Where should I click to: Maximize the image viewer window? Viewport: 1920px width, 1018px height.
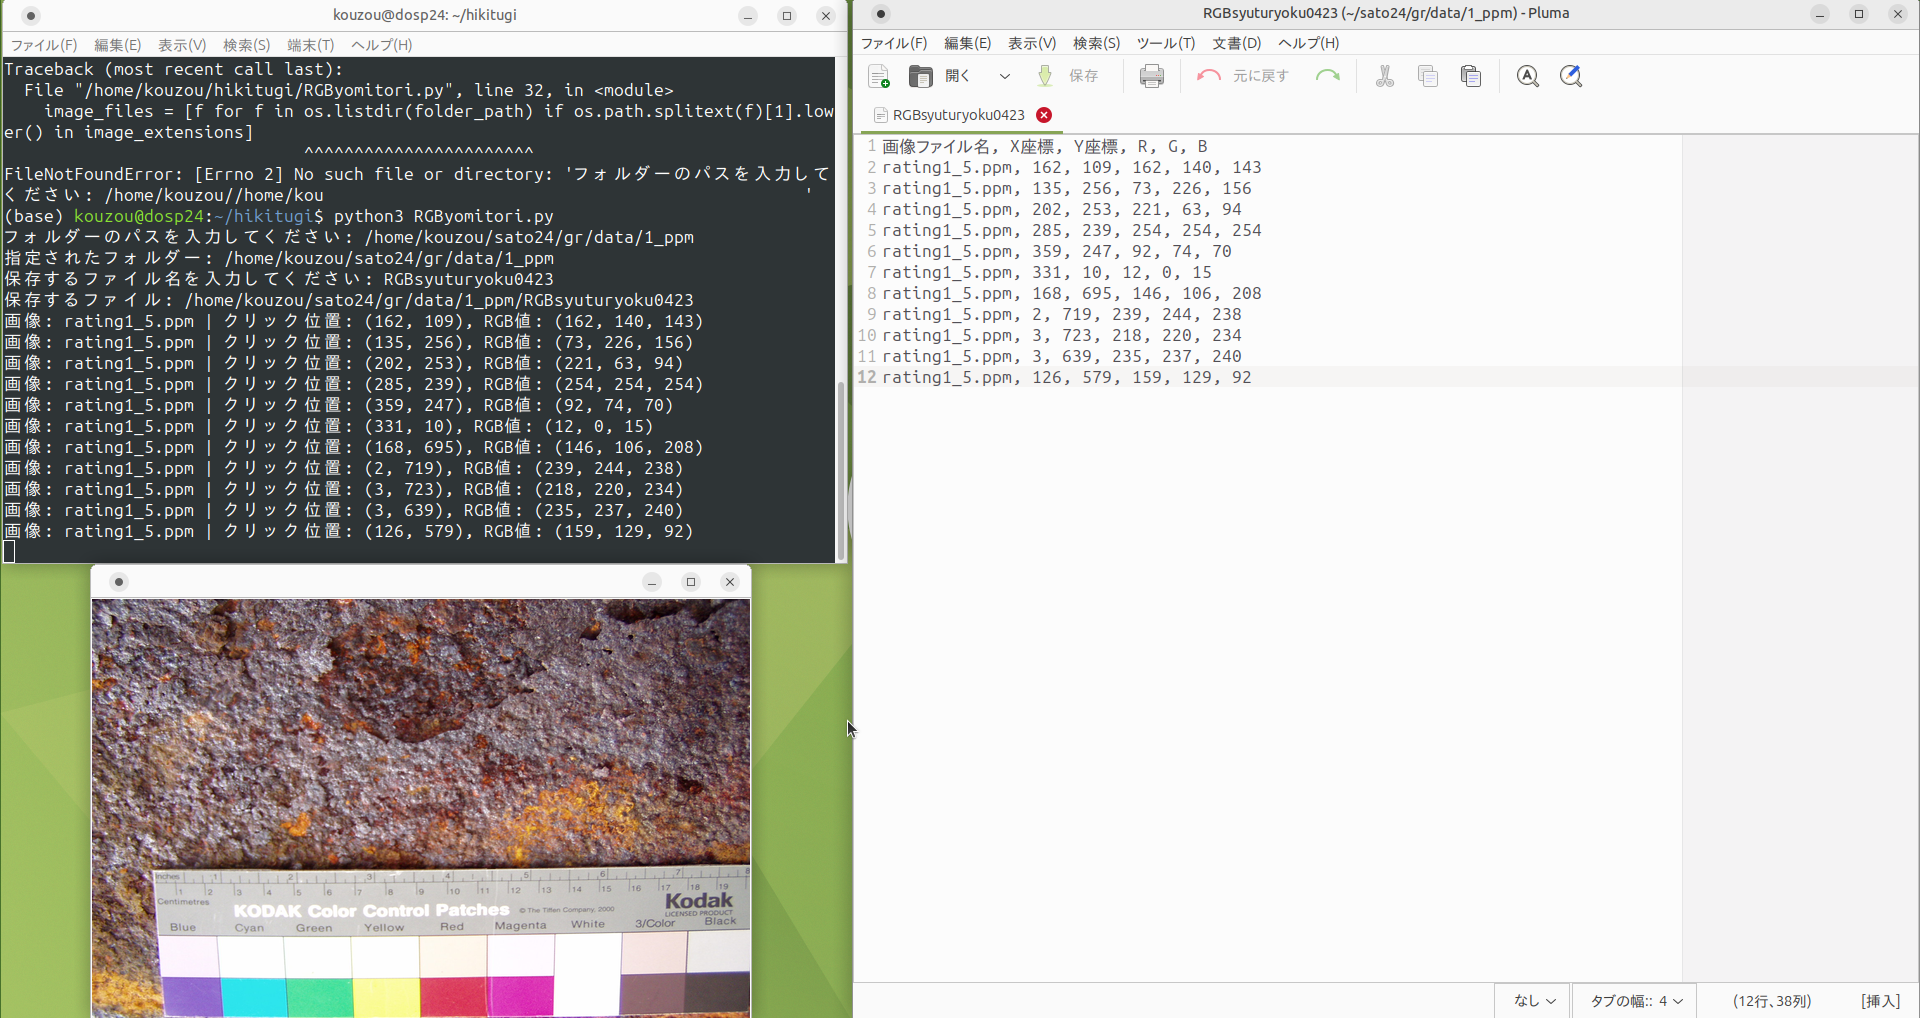click(691, 582)
